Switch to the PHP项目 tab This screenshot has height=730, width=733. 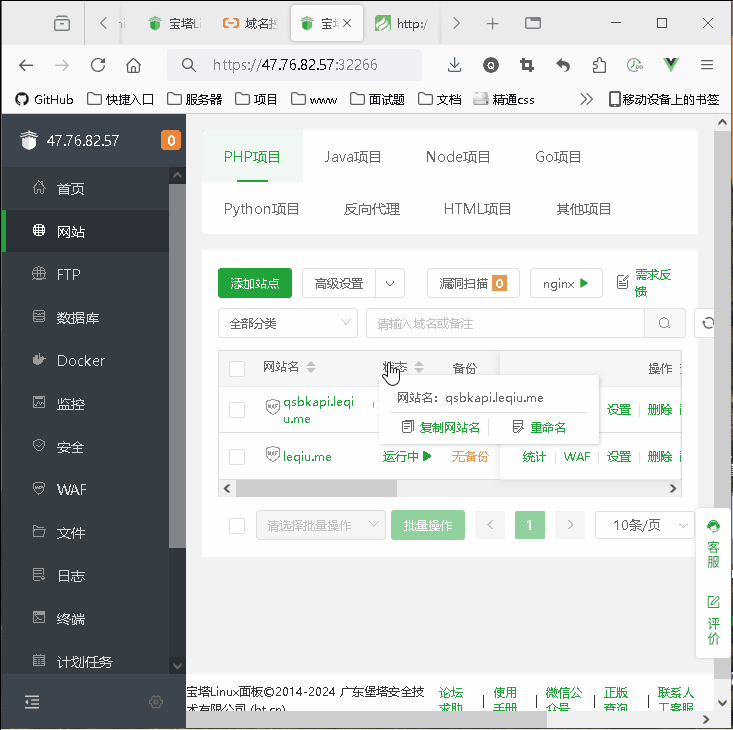click(x=252, y=157)
